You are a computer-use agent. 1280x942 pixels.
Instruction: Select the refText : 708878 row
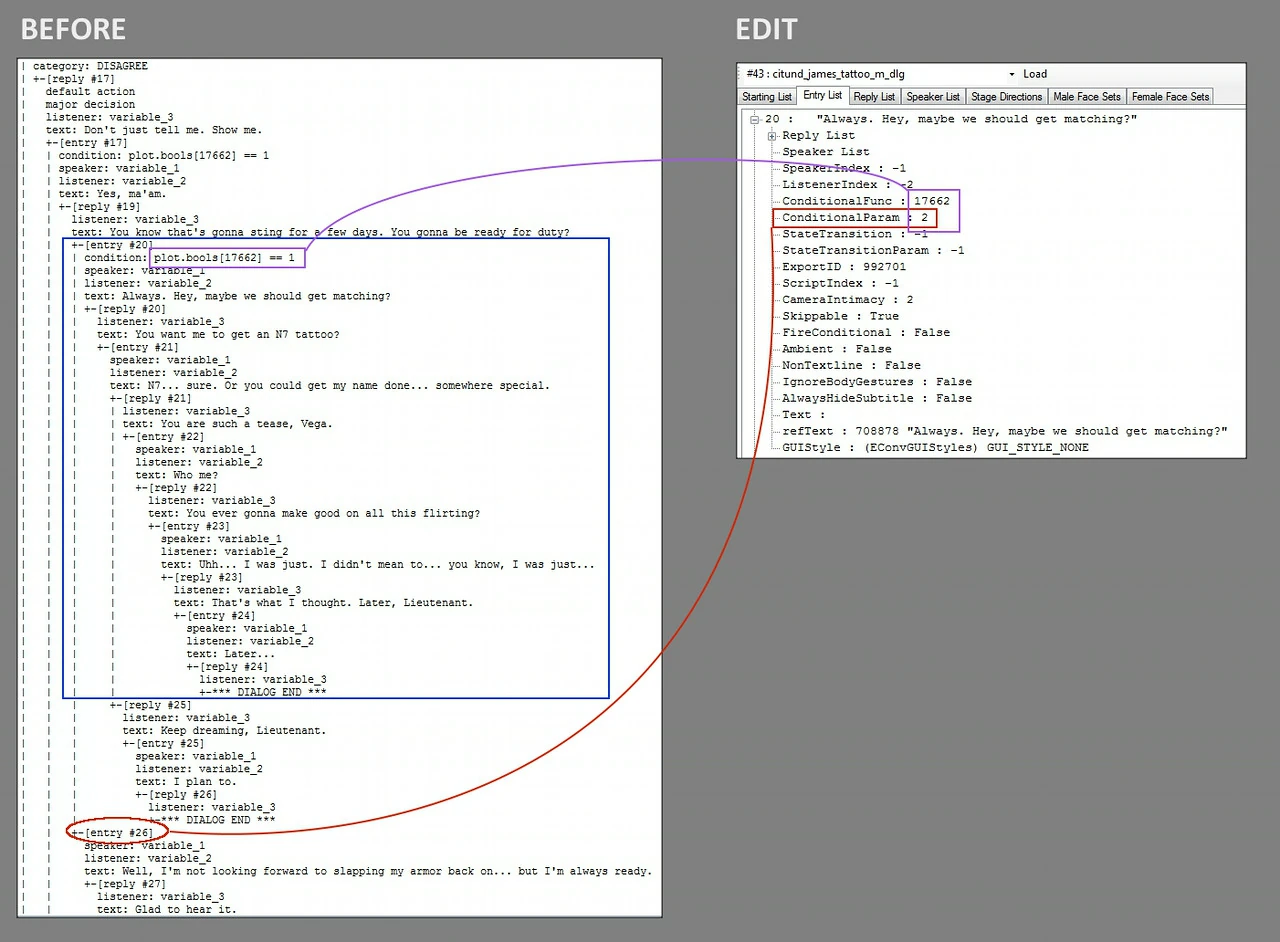pos(1005,431)
